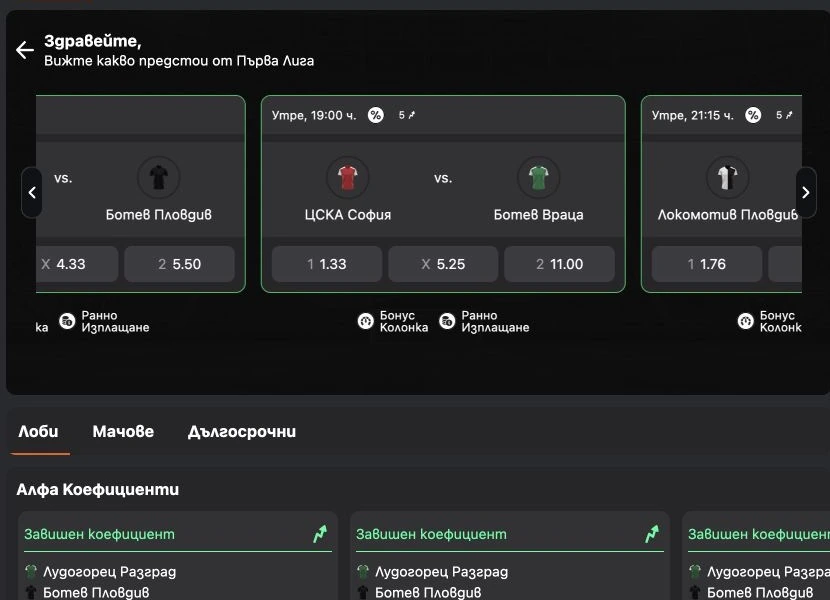Show previous matches with carousel left arrow
Screen dimensions: 830x600
(32, 192)
